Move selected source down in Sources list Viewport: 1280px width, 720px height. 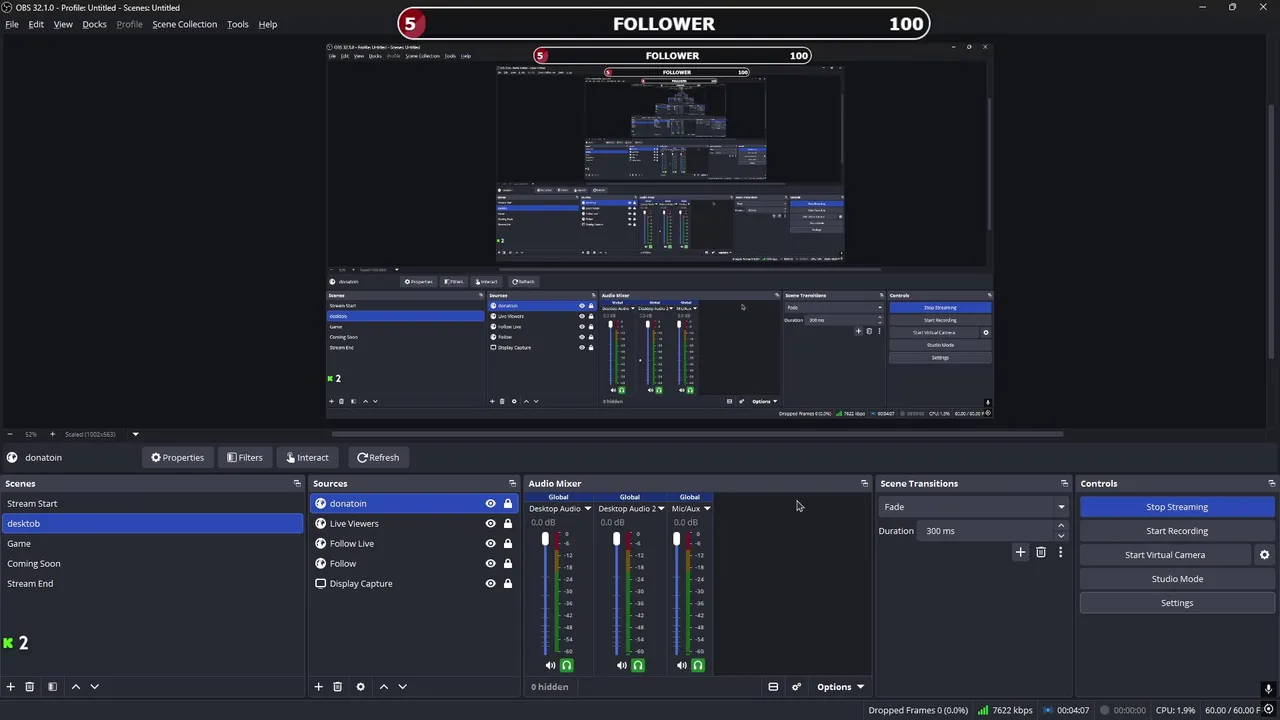coord(403,687)
